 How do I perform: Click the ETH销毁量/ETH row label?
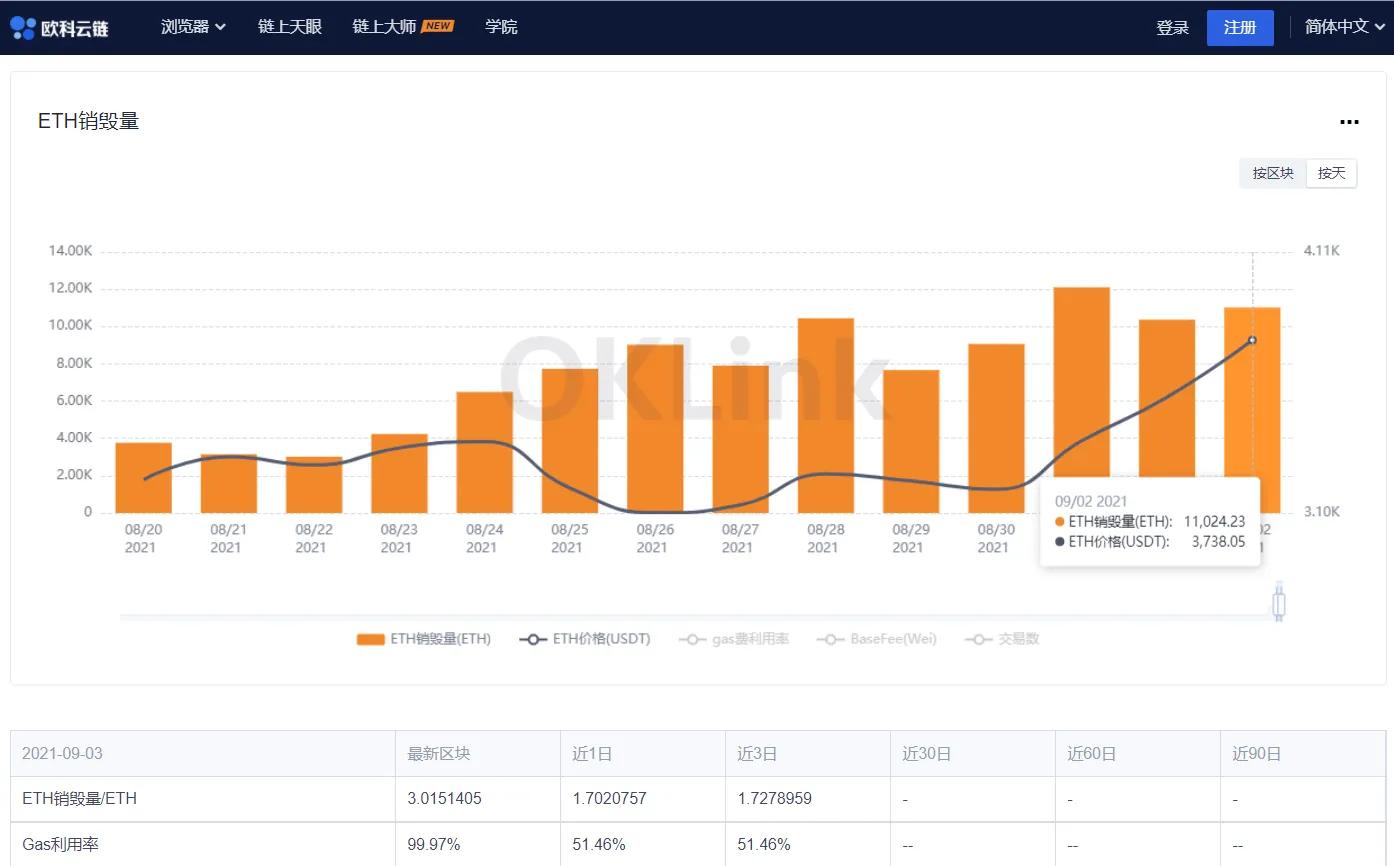(80, 799)
